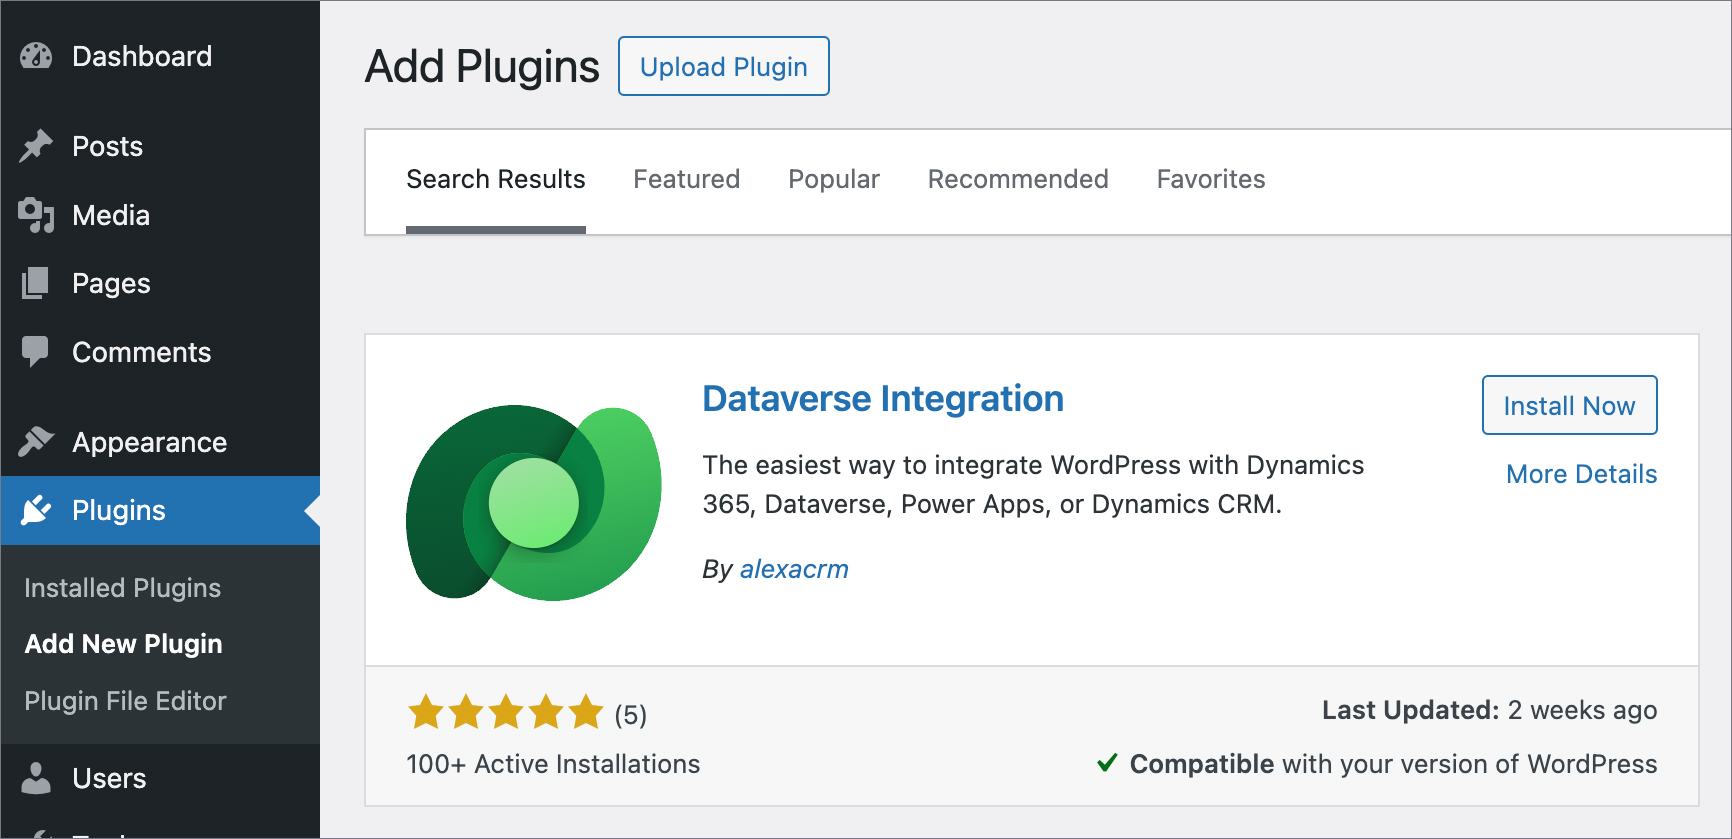This screenshot has width=1732, height=839.
Task: Click the Plugins plug icon
Action: pyautogui.click(x=36, y=510)
